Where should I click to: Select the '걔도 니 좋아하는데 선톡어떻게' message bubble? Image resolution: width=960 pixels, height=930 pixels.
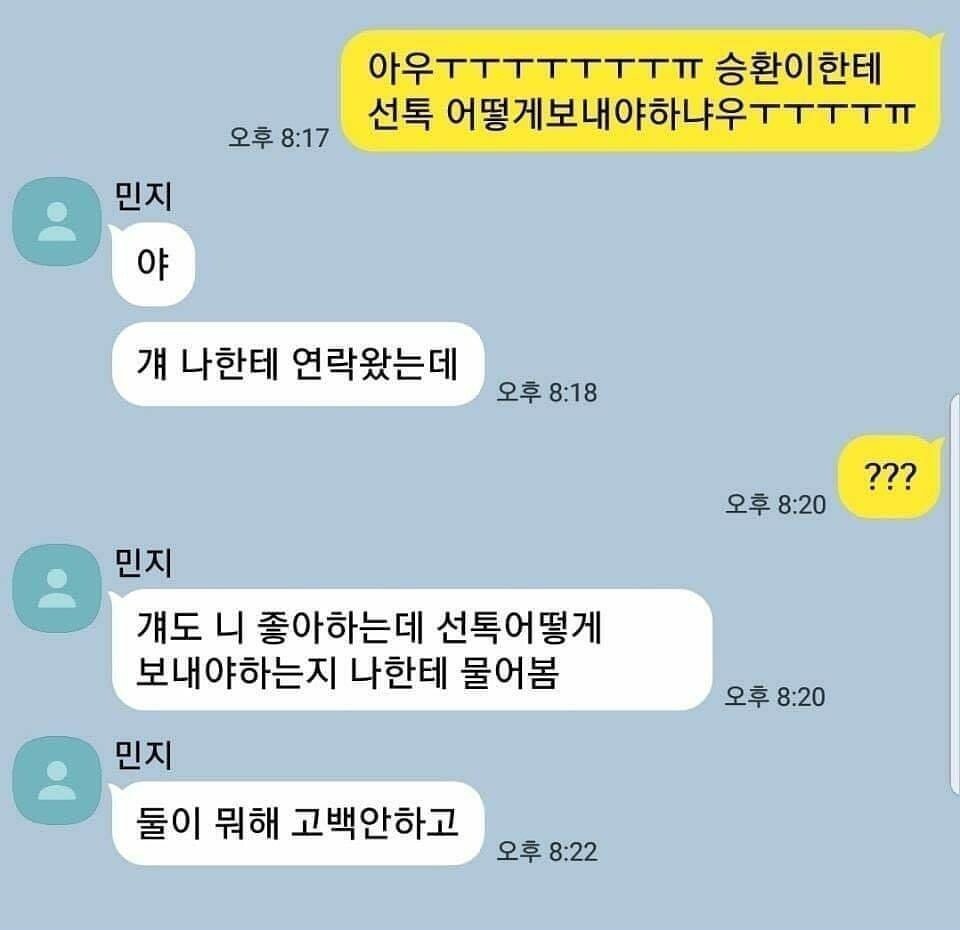(411, 650)
